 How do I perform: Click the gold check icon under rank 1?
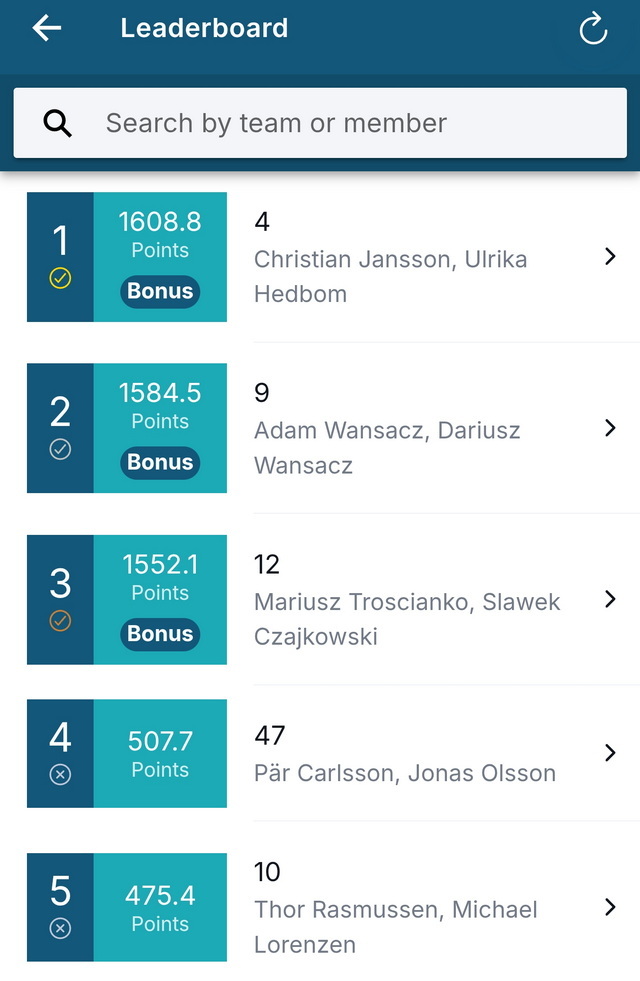(60, 278)
